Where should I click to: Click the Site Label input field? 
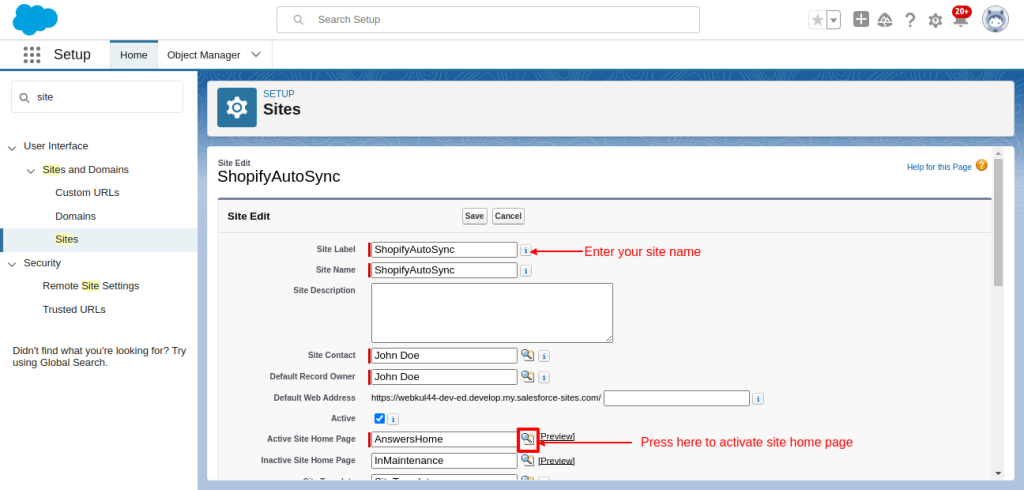444,250
